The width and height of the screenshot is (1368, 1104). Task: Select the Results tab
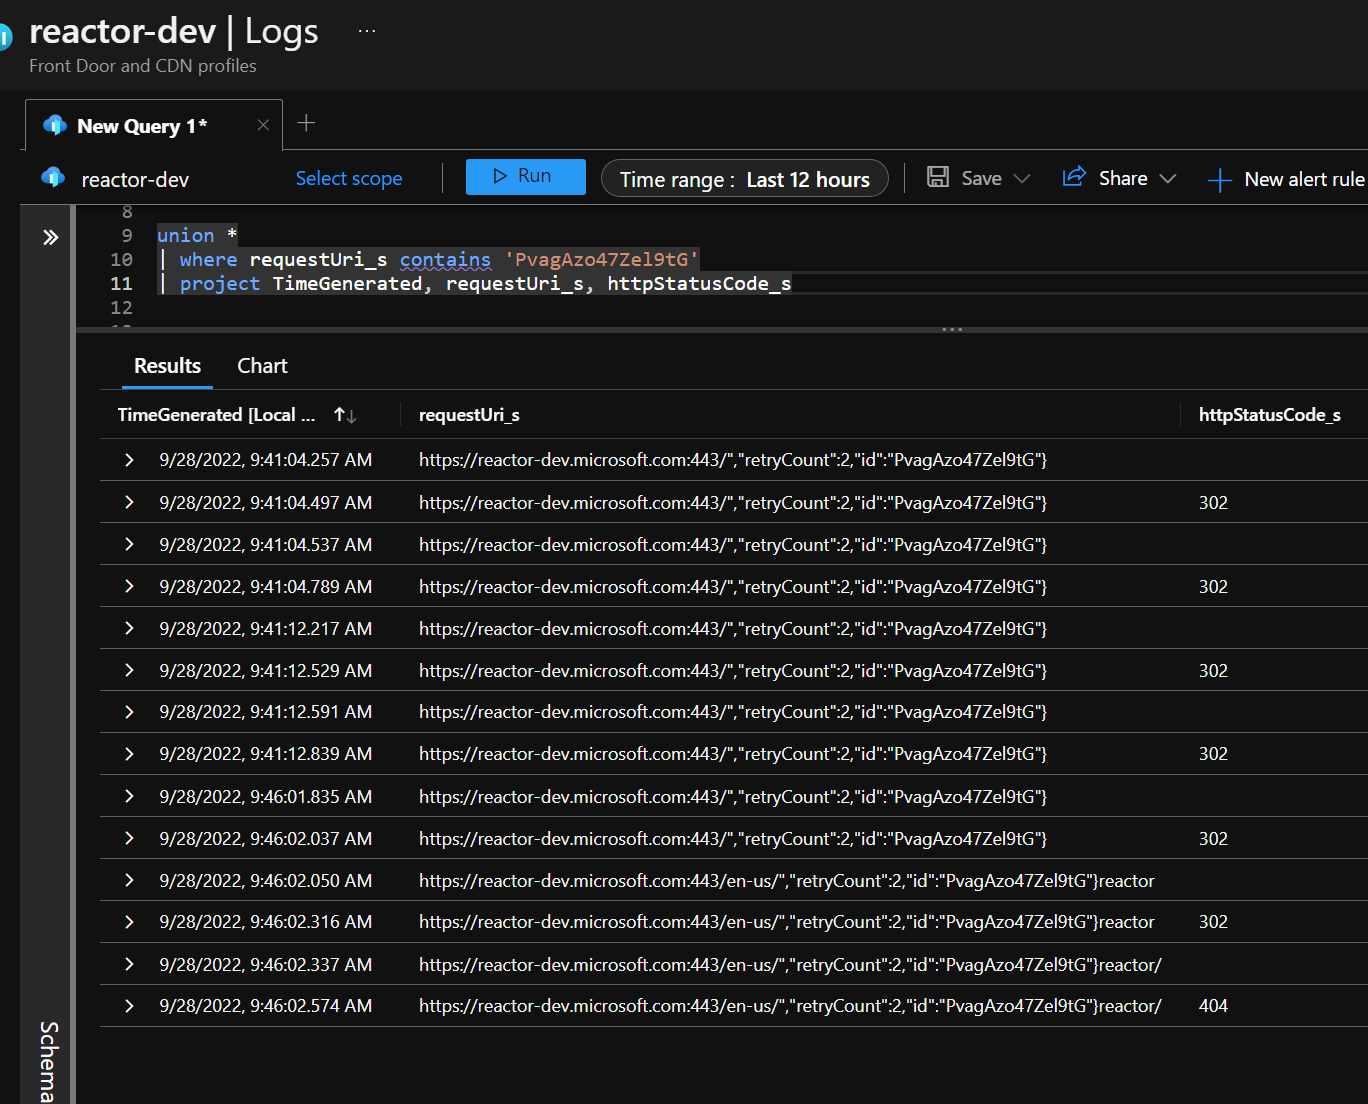coord(167,365)
